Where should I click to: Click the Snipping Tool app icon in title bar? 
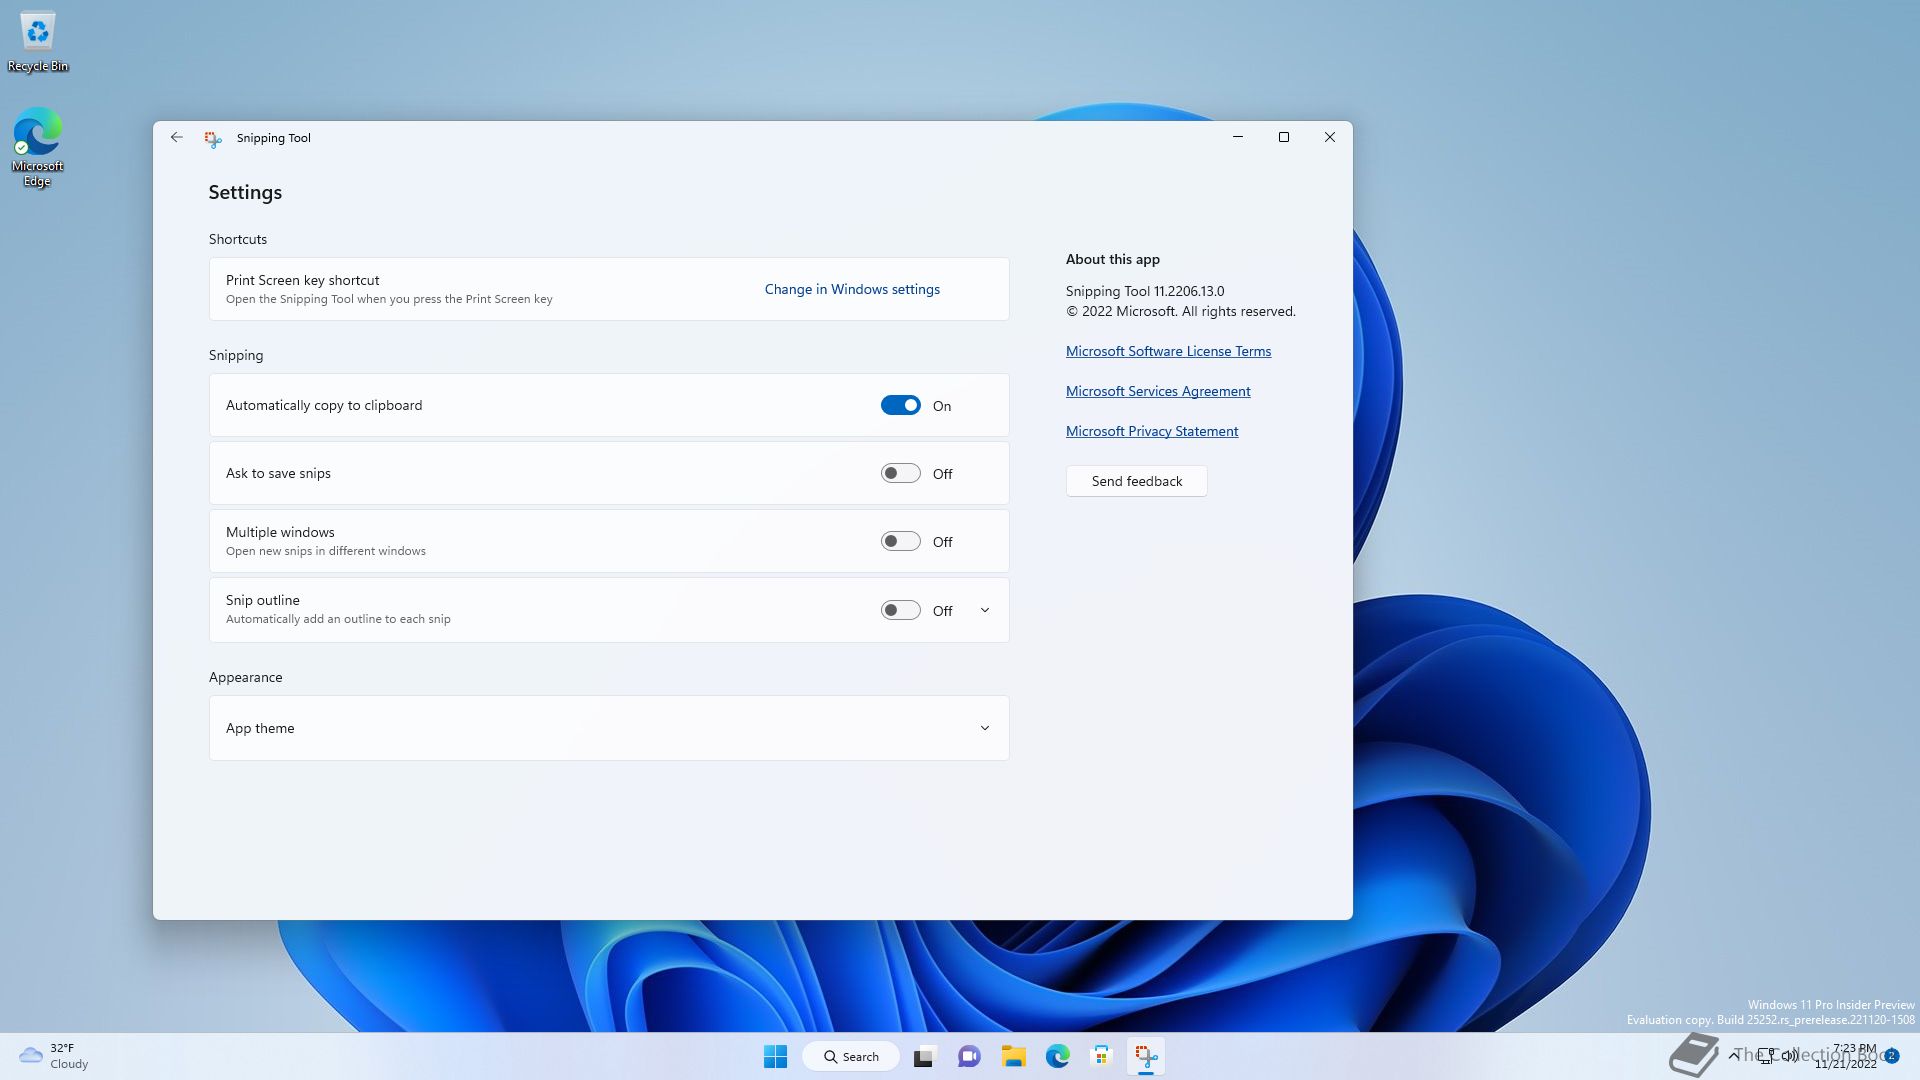pos(213,139)
